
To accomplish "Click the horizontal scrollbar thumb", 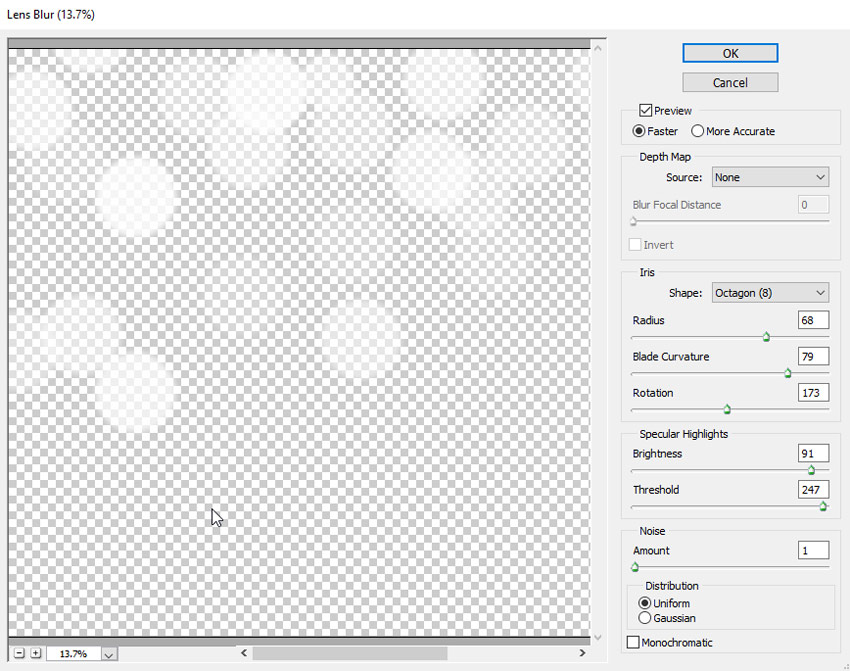I will (350, 653).
